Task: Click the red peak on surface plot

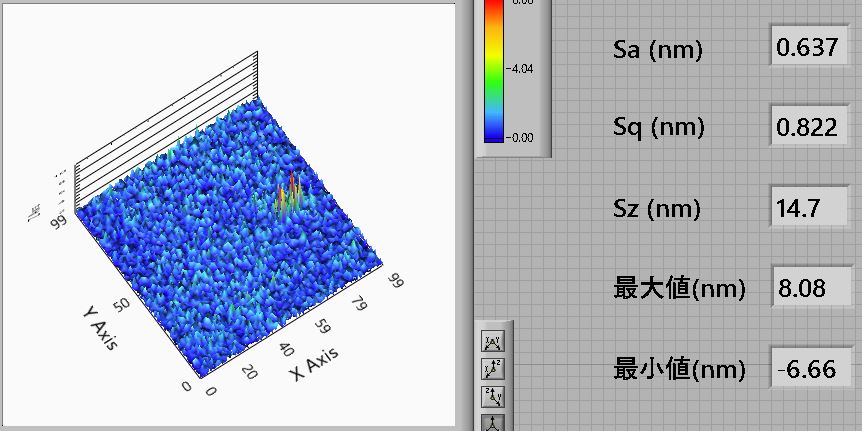Action: click(x=292, y=181)
